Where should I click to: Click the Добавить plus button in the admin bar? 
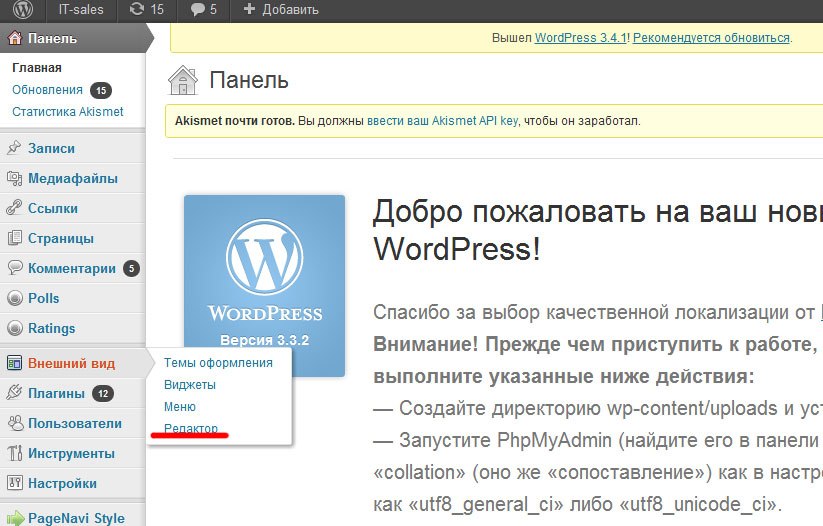point(281,9)
